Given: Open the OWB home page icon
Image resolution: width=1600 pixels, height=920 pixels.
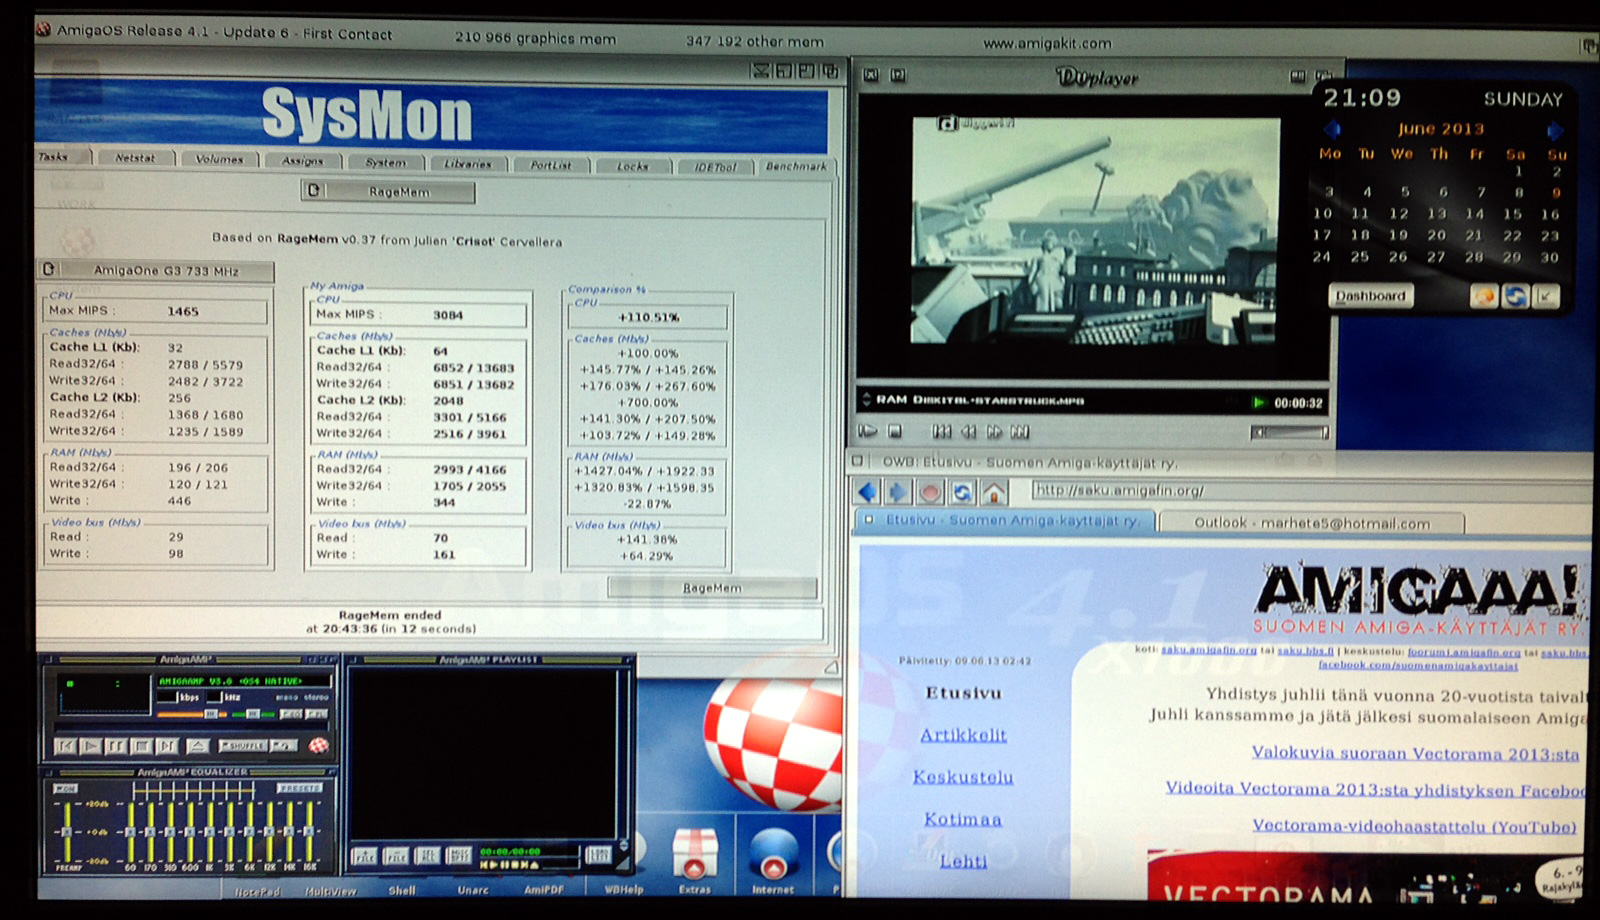Looking at the screenshot, I should click(993, 492).
